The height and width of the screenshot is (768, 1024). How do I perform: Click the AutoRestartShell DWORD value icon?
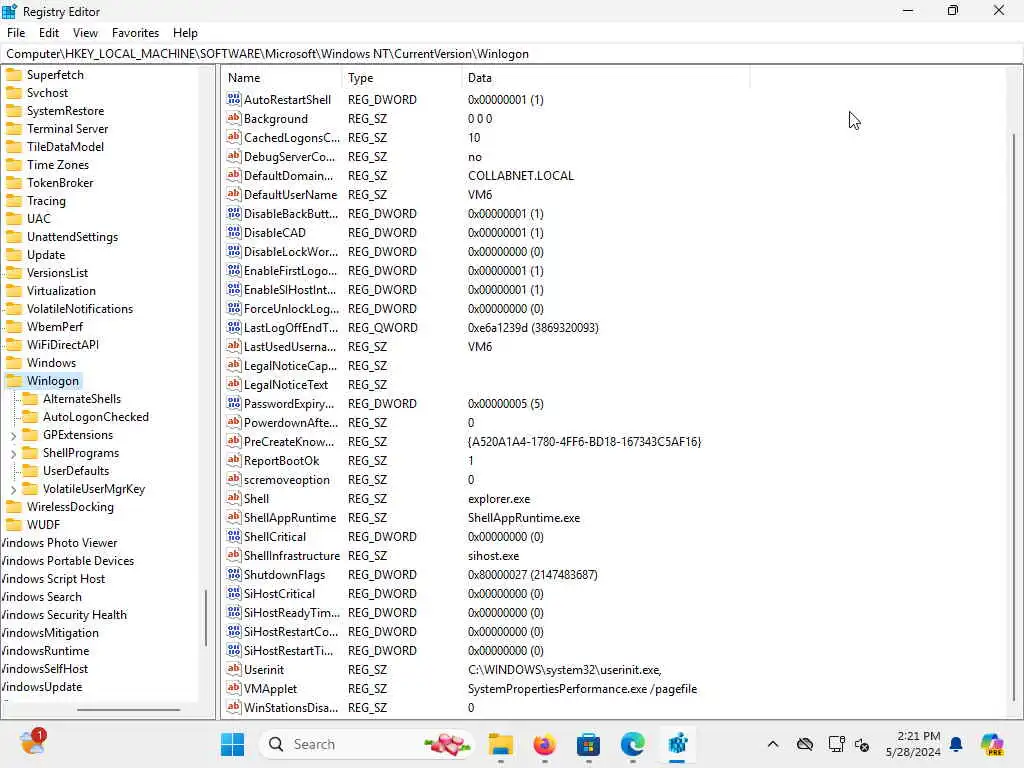(234, 99)
